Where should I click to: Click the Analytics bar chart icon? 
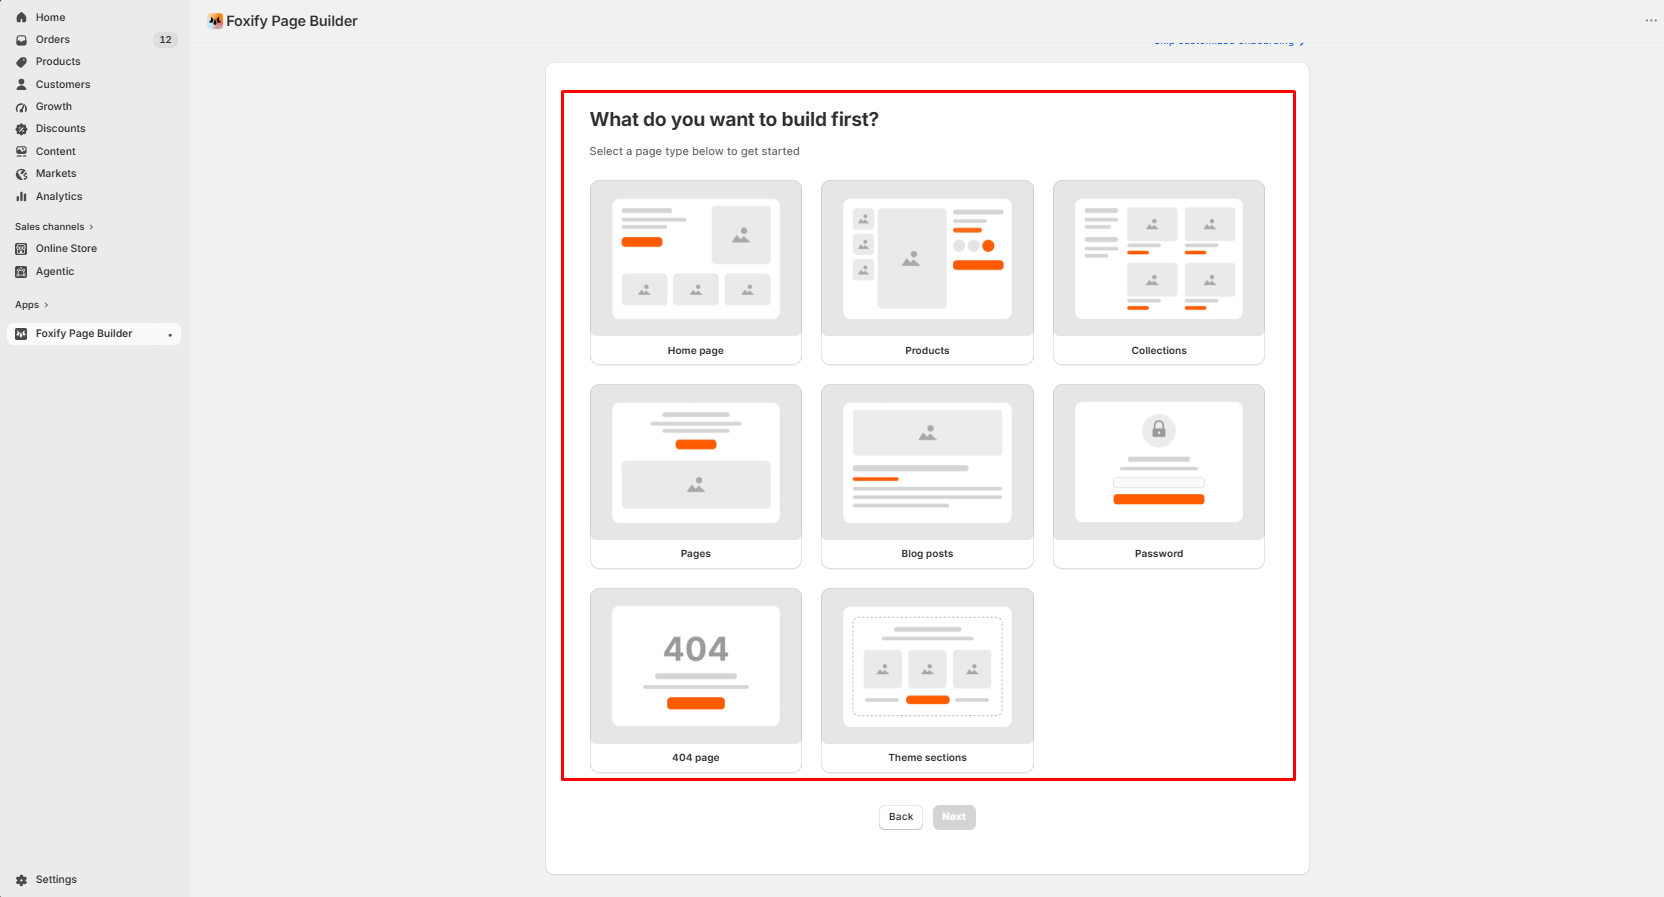(x=21, y=197)
